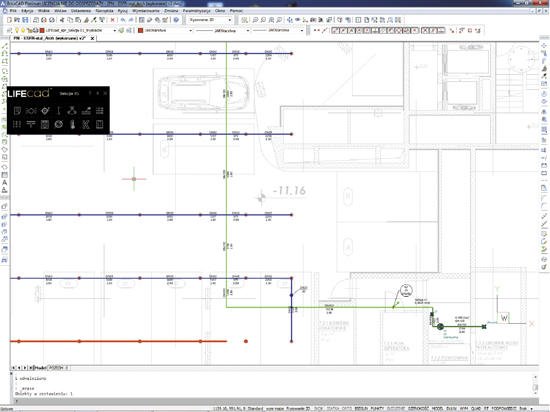This screenshot has height=412, width=550.
Task: Toggle ORTO mode in status bar
Action: (347, 408)
